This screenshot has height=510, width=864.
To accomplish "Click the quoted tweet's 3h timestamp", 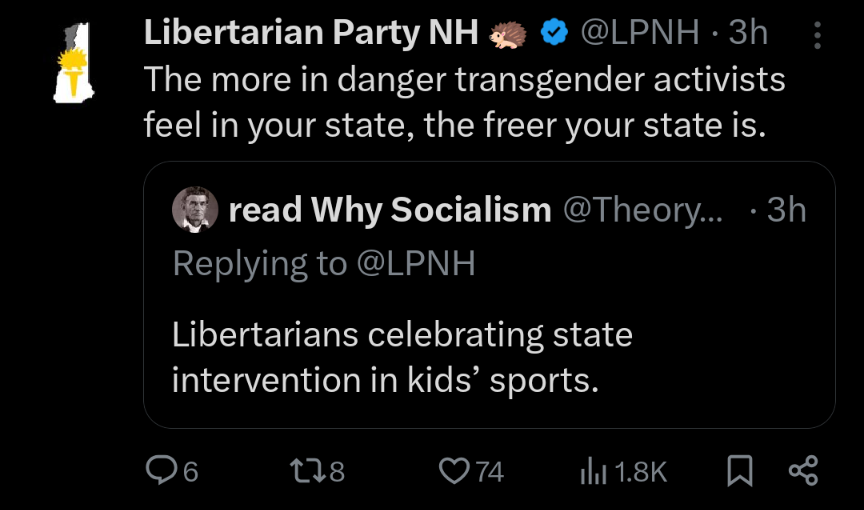I will (786, 210).
